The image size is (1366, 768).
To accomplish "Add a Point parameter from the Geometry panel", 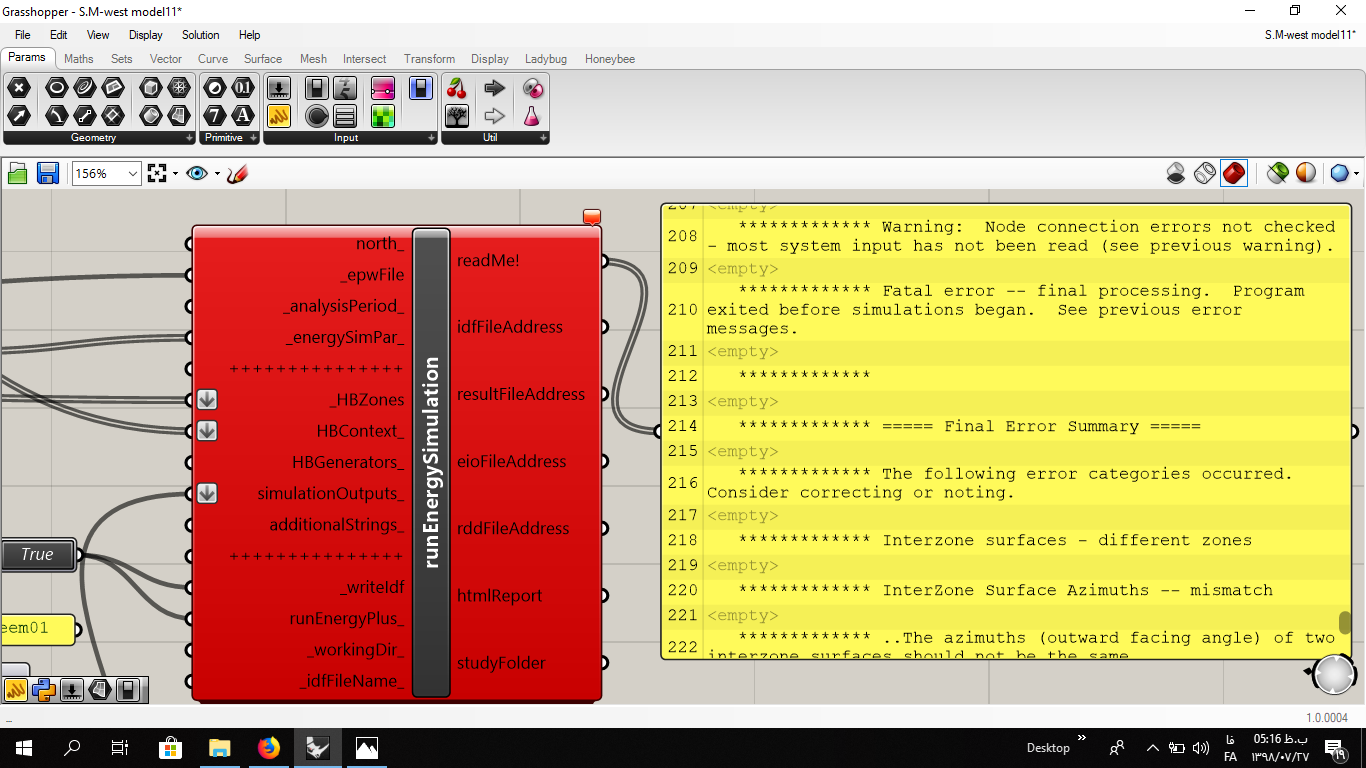I will pyautogui.click(x=18, y=88).
